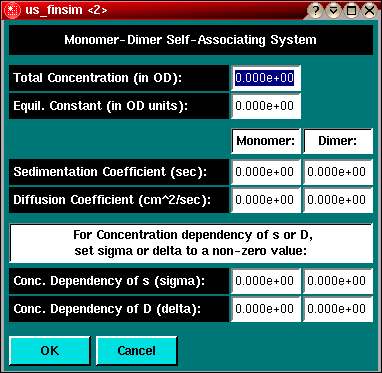Click the 'Diffusion Coefficient (cm^2/sec):' label

tap(119, 200)
